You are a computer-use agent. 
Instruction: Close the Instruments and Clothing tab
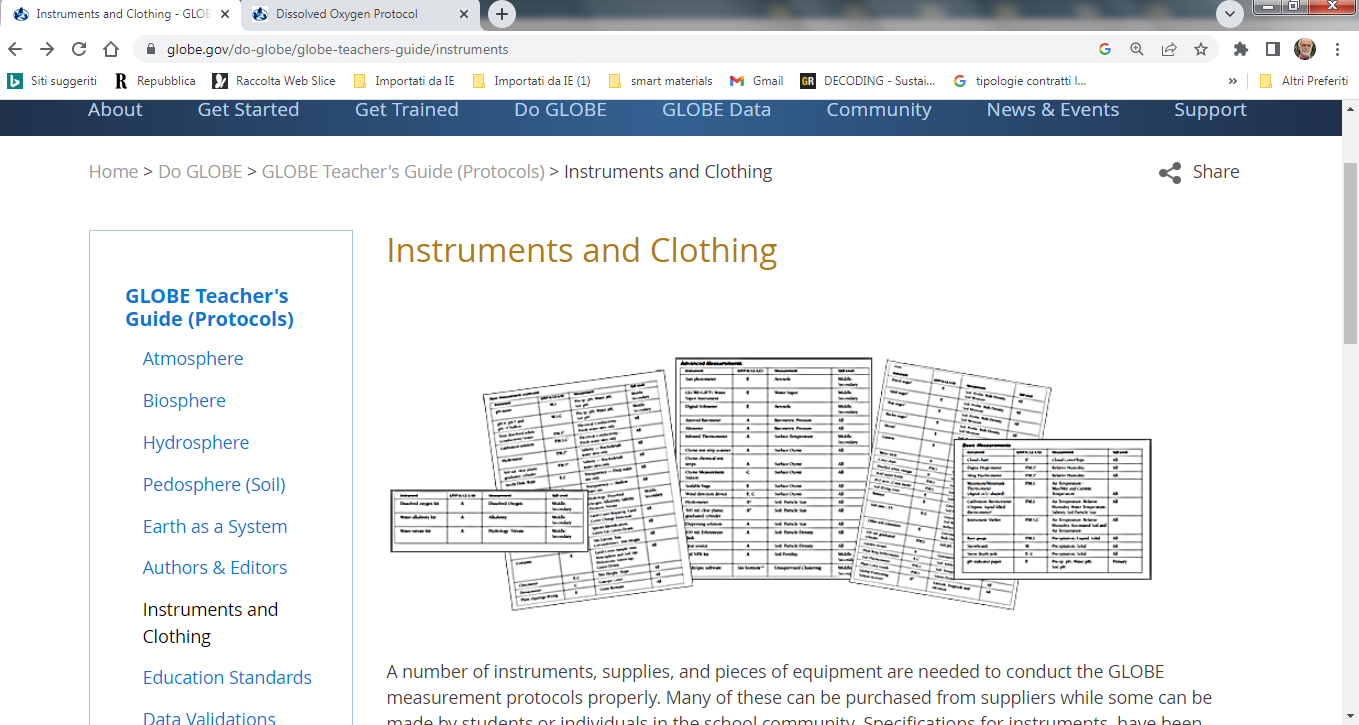[224, 14]
